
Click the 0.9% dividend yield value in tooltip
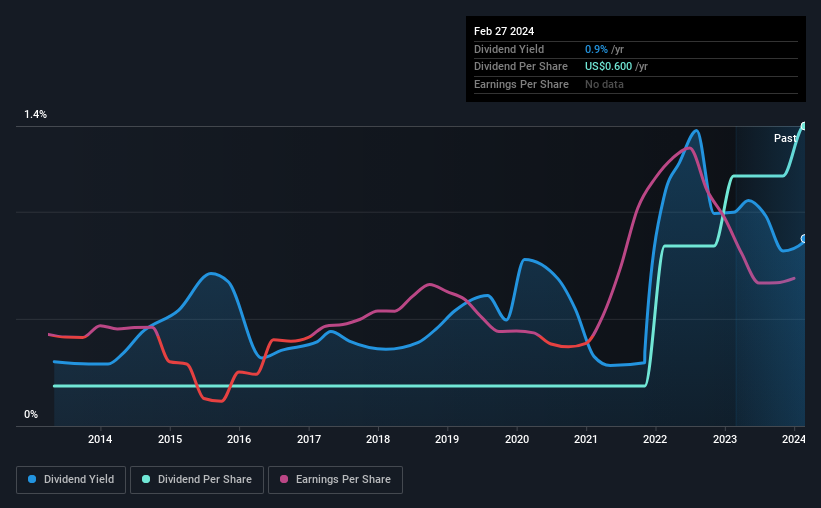pyautogui.click(x=596, y=49)
